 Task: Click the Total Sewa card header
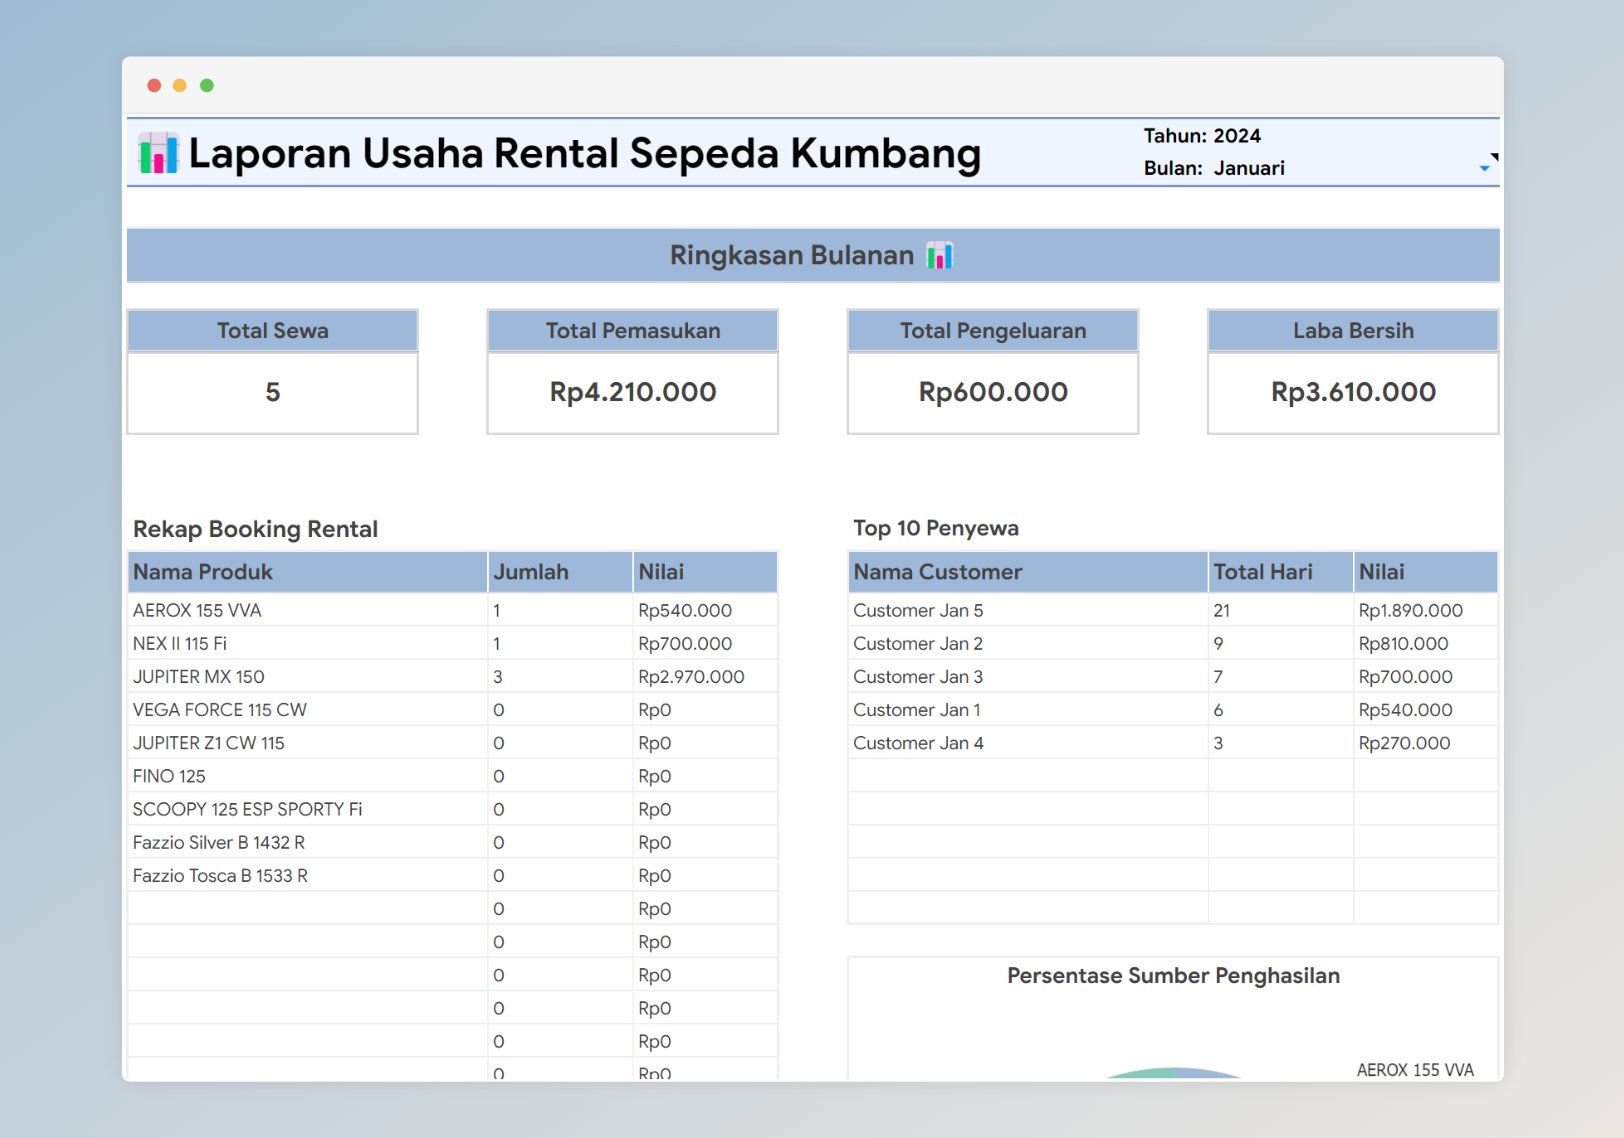[x=272, y=331]
